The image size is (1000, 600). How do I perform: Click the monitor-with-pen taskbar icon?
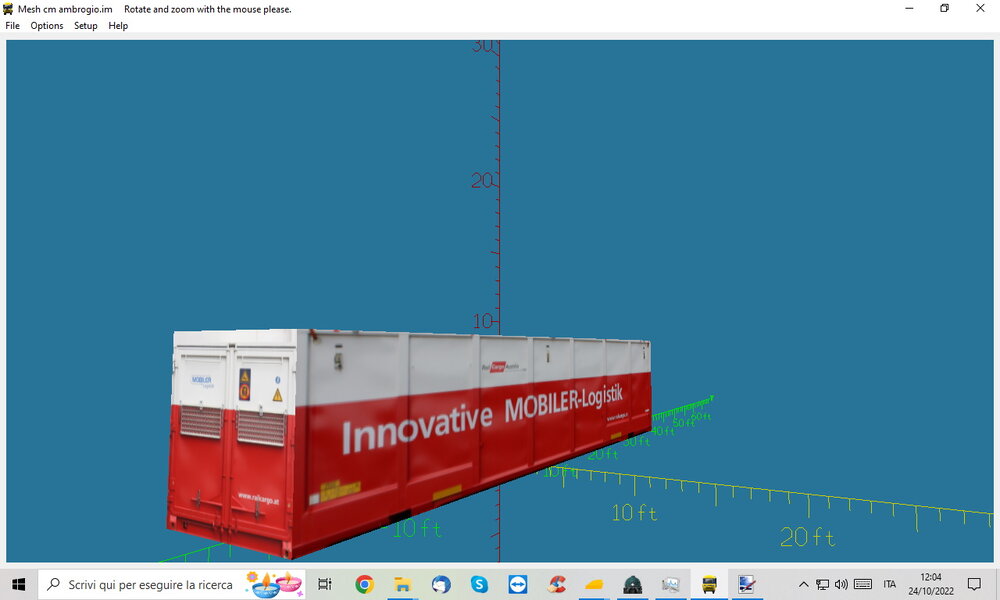click(747, 584)
